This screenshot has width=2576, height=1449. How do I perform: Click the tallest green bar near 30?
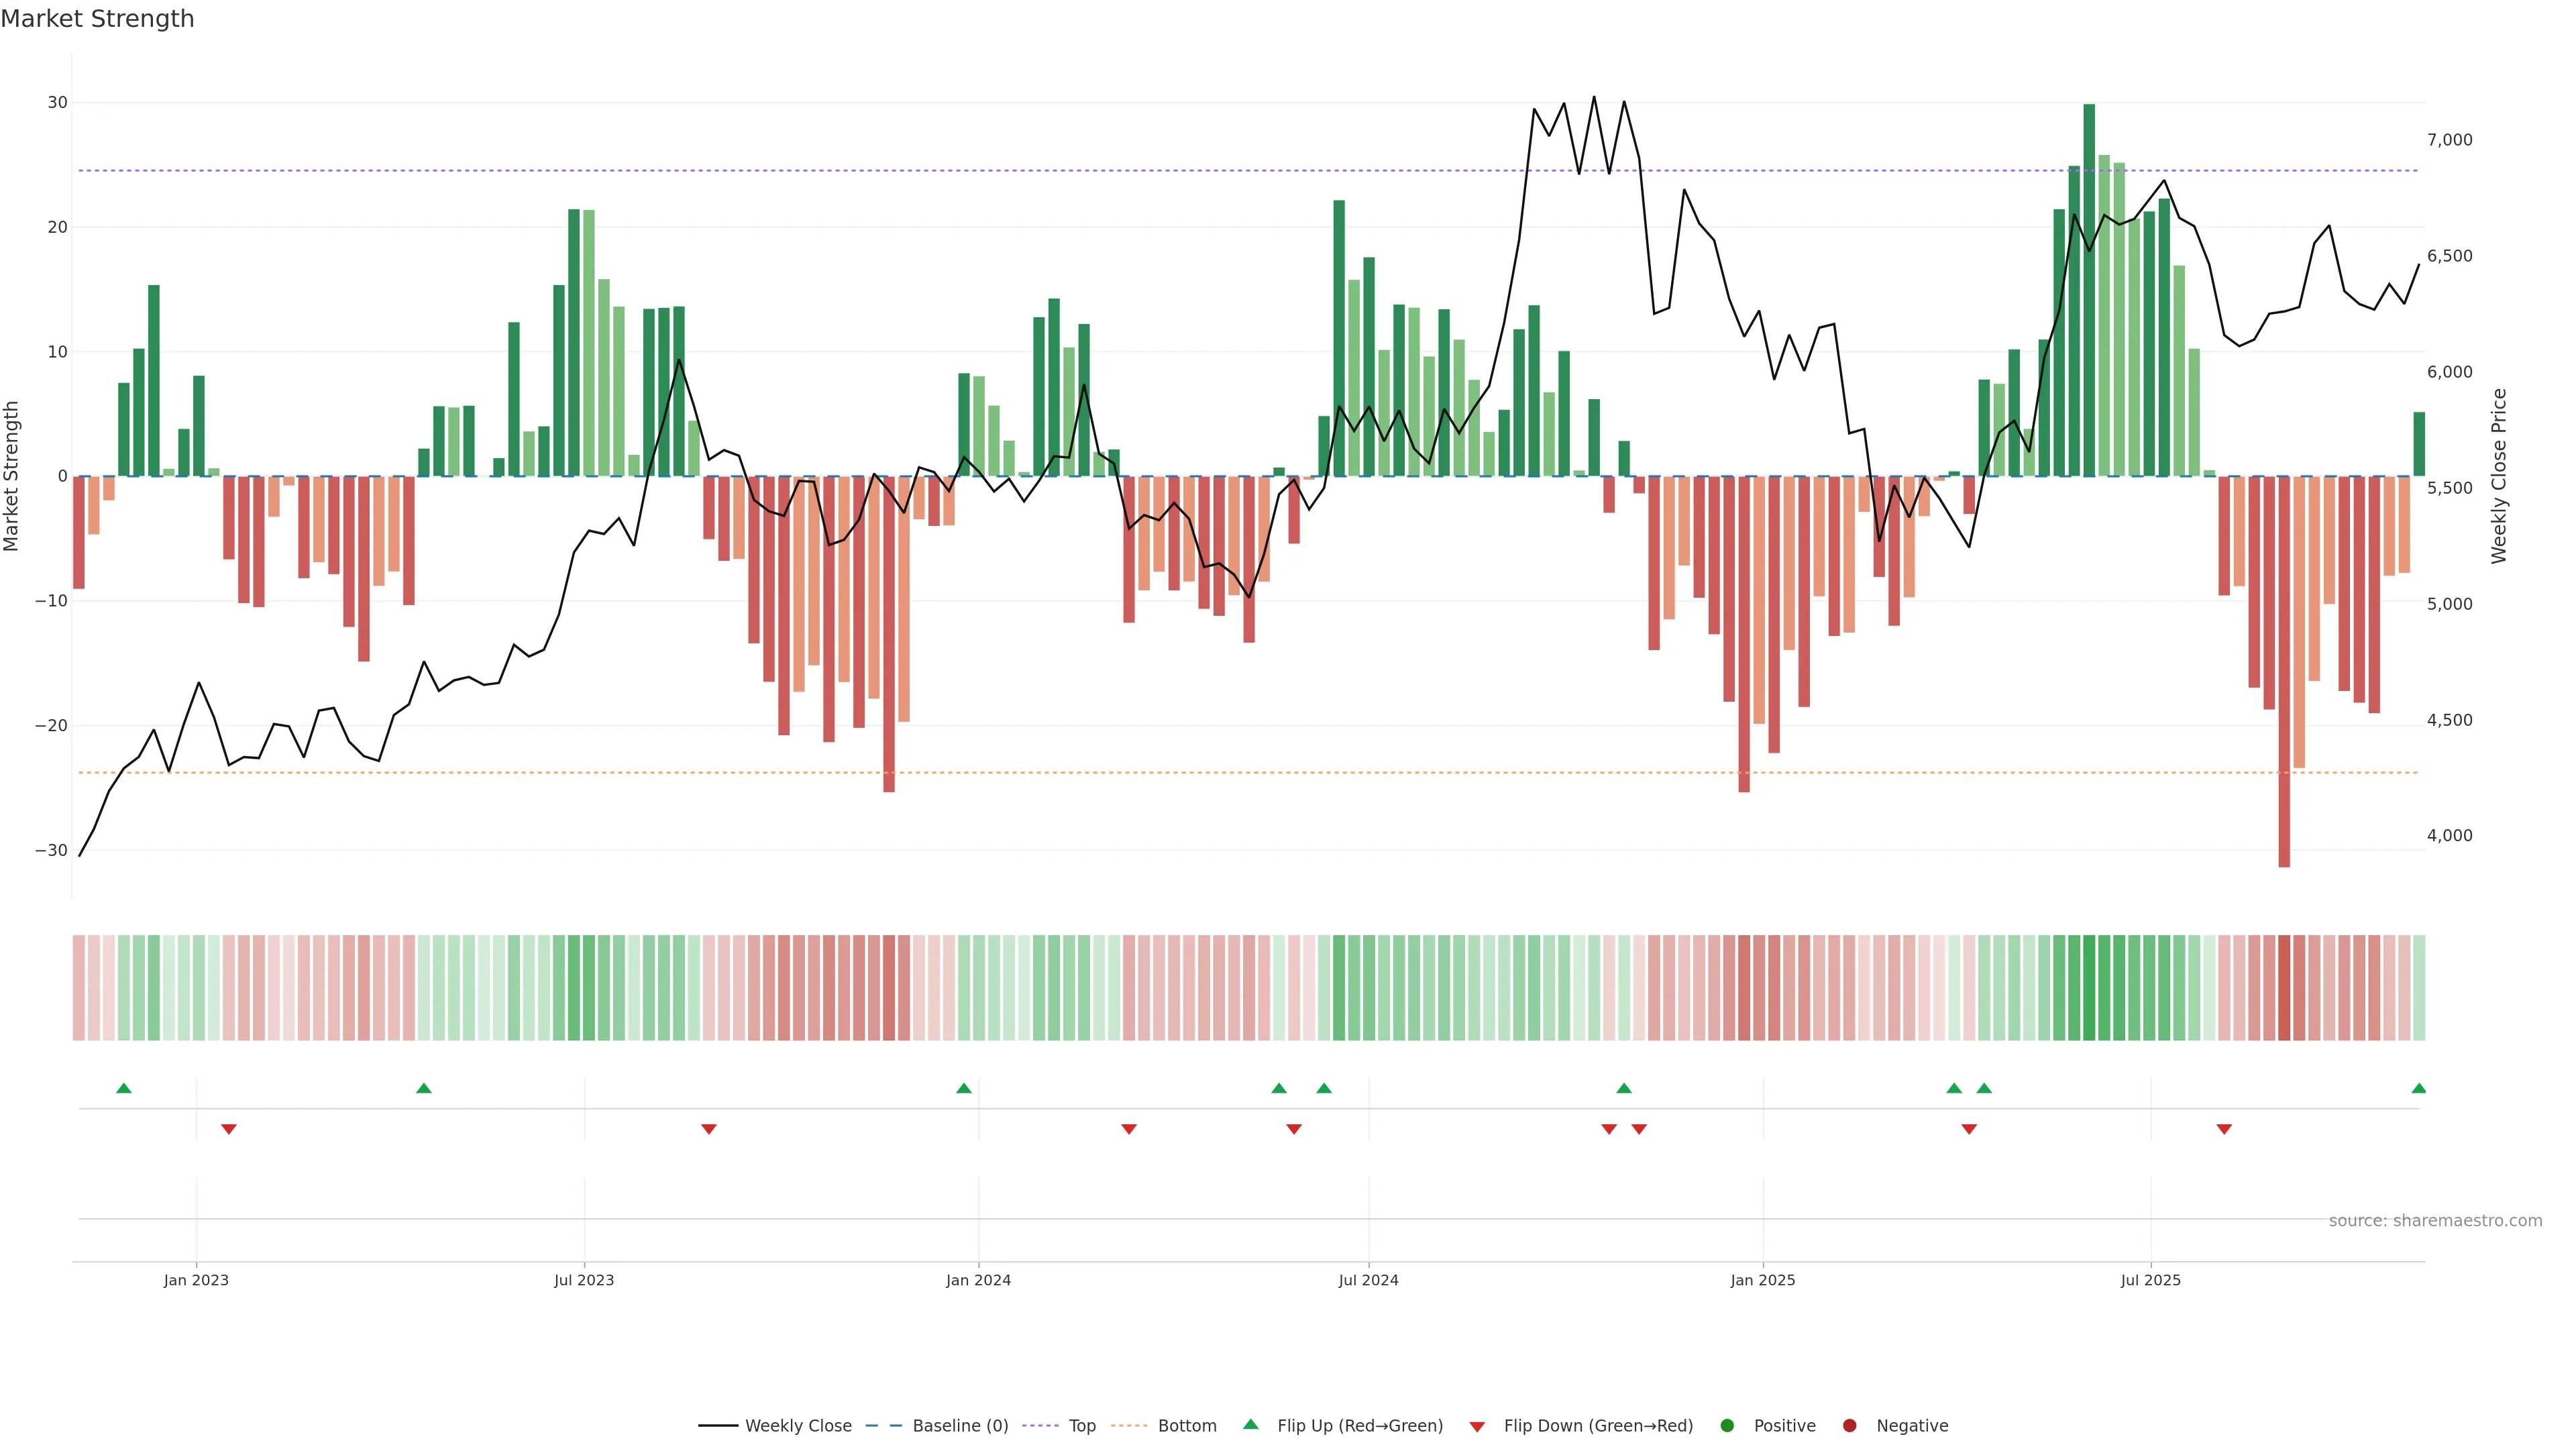pos(2089,290)
